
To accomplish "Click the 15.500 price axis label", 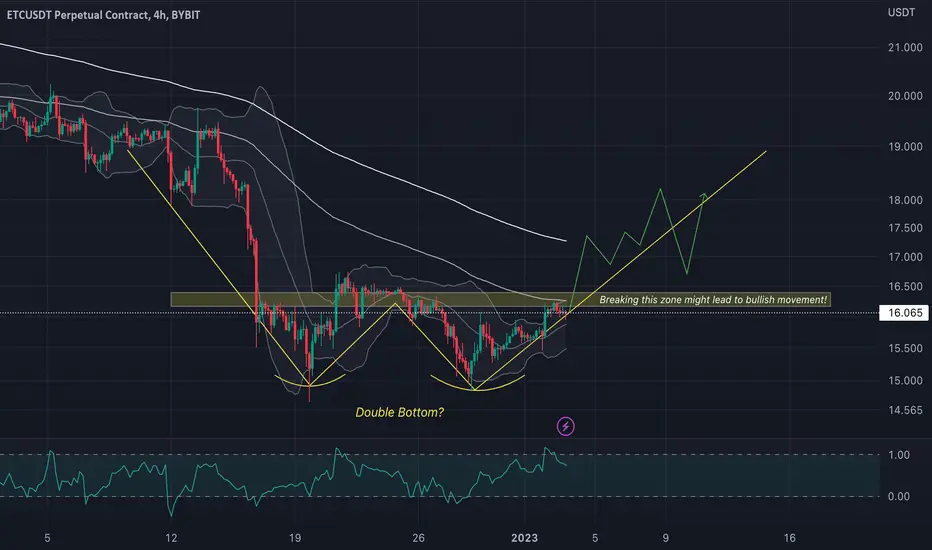I will tap(905, 348).
